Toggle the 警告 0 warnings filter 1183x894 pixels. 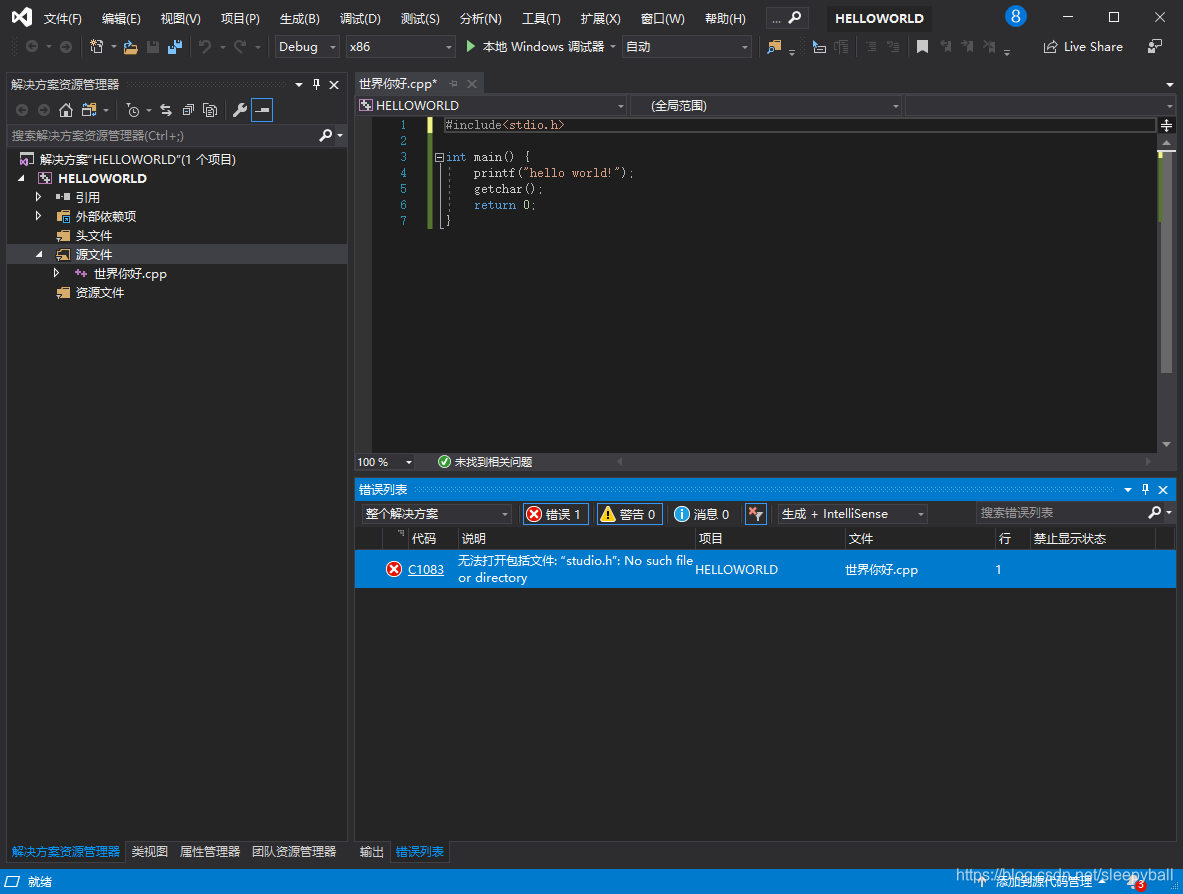click(629, 514)
